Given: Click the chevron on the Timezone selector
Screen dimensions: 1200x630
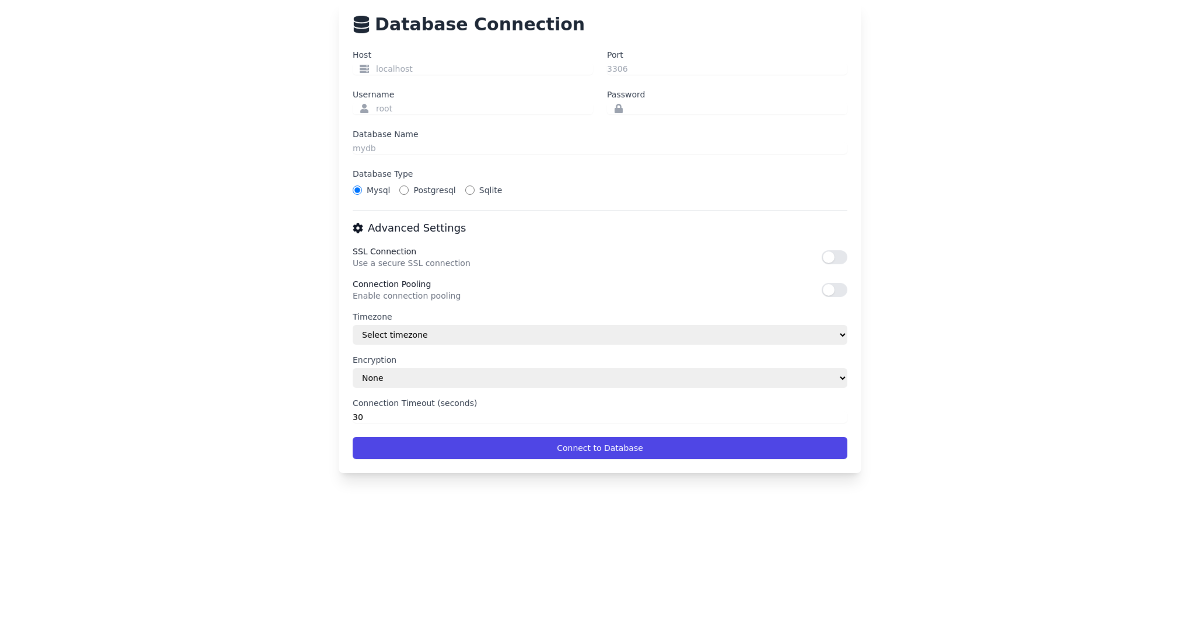Looking at the screenshot, I should pos(840,334).
